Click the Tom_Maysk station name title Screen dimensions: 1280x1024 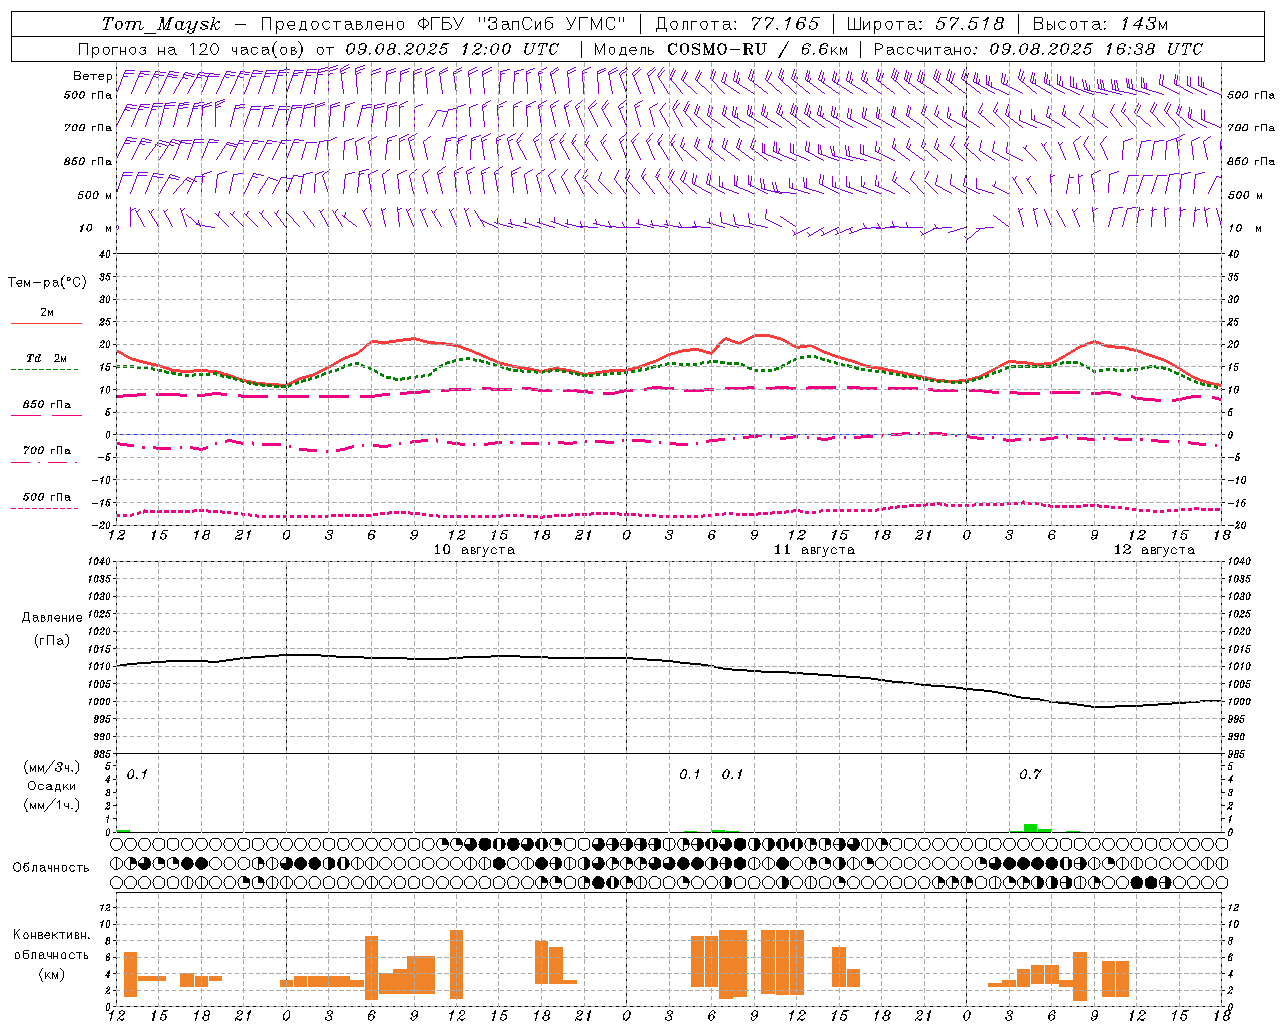(x=161, y=24)
